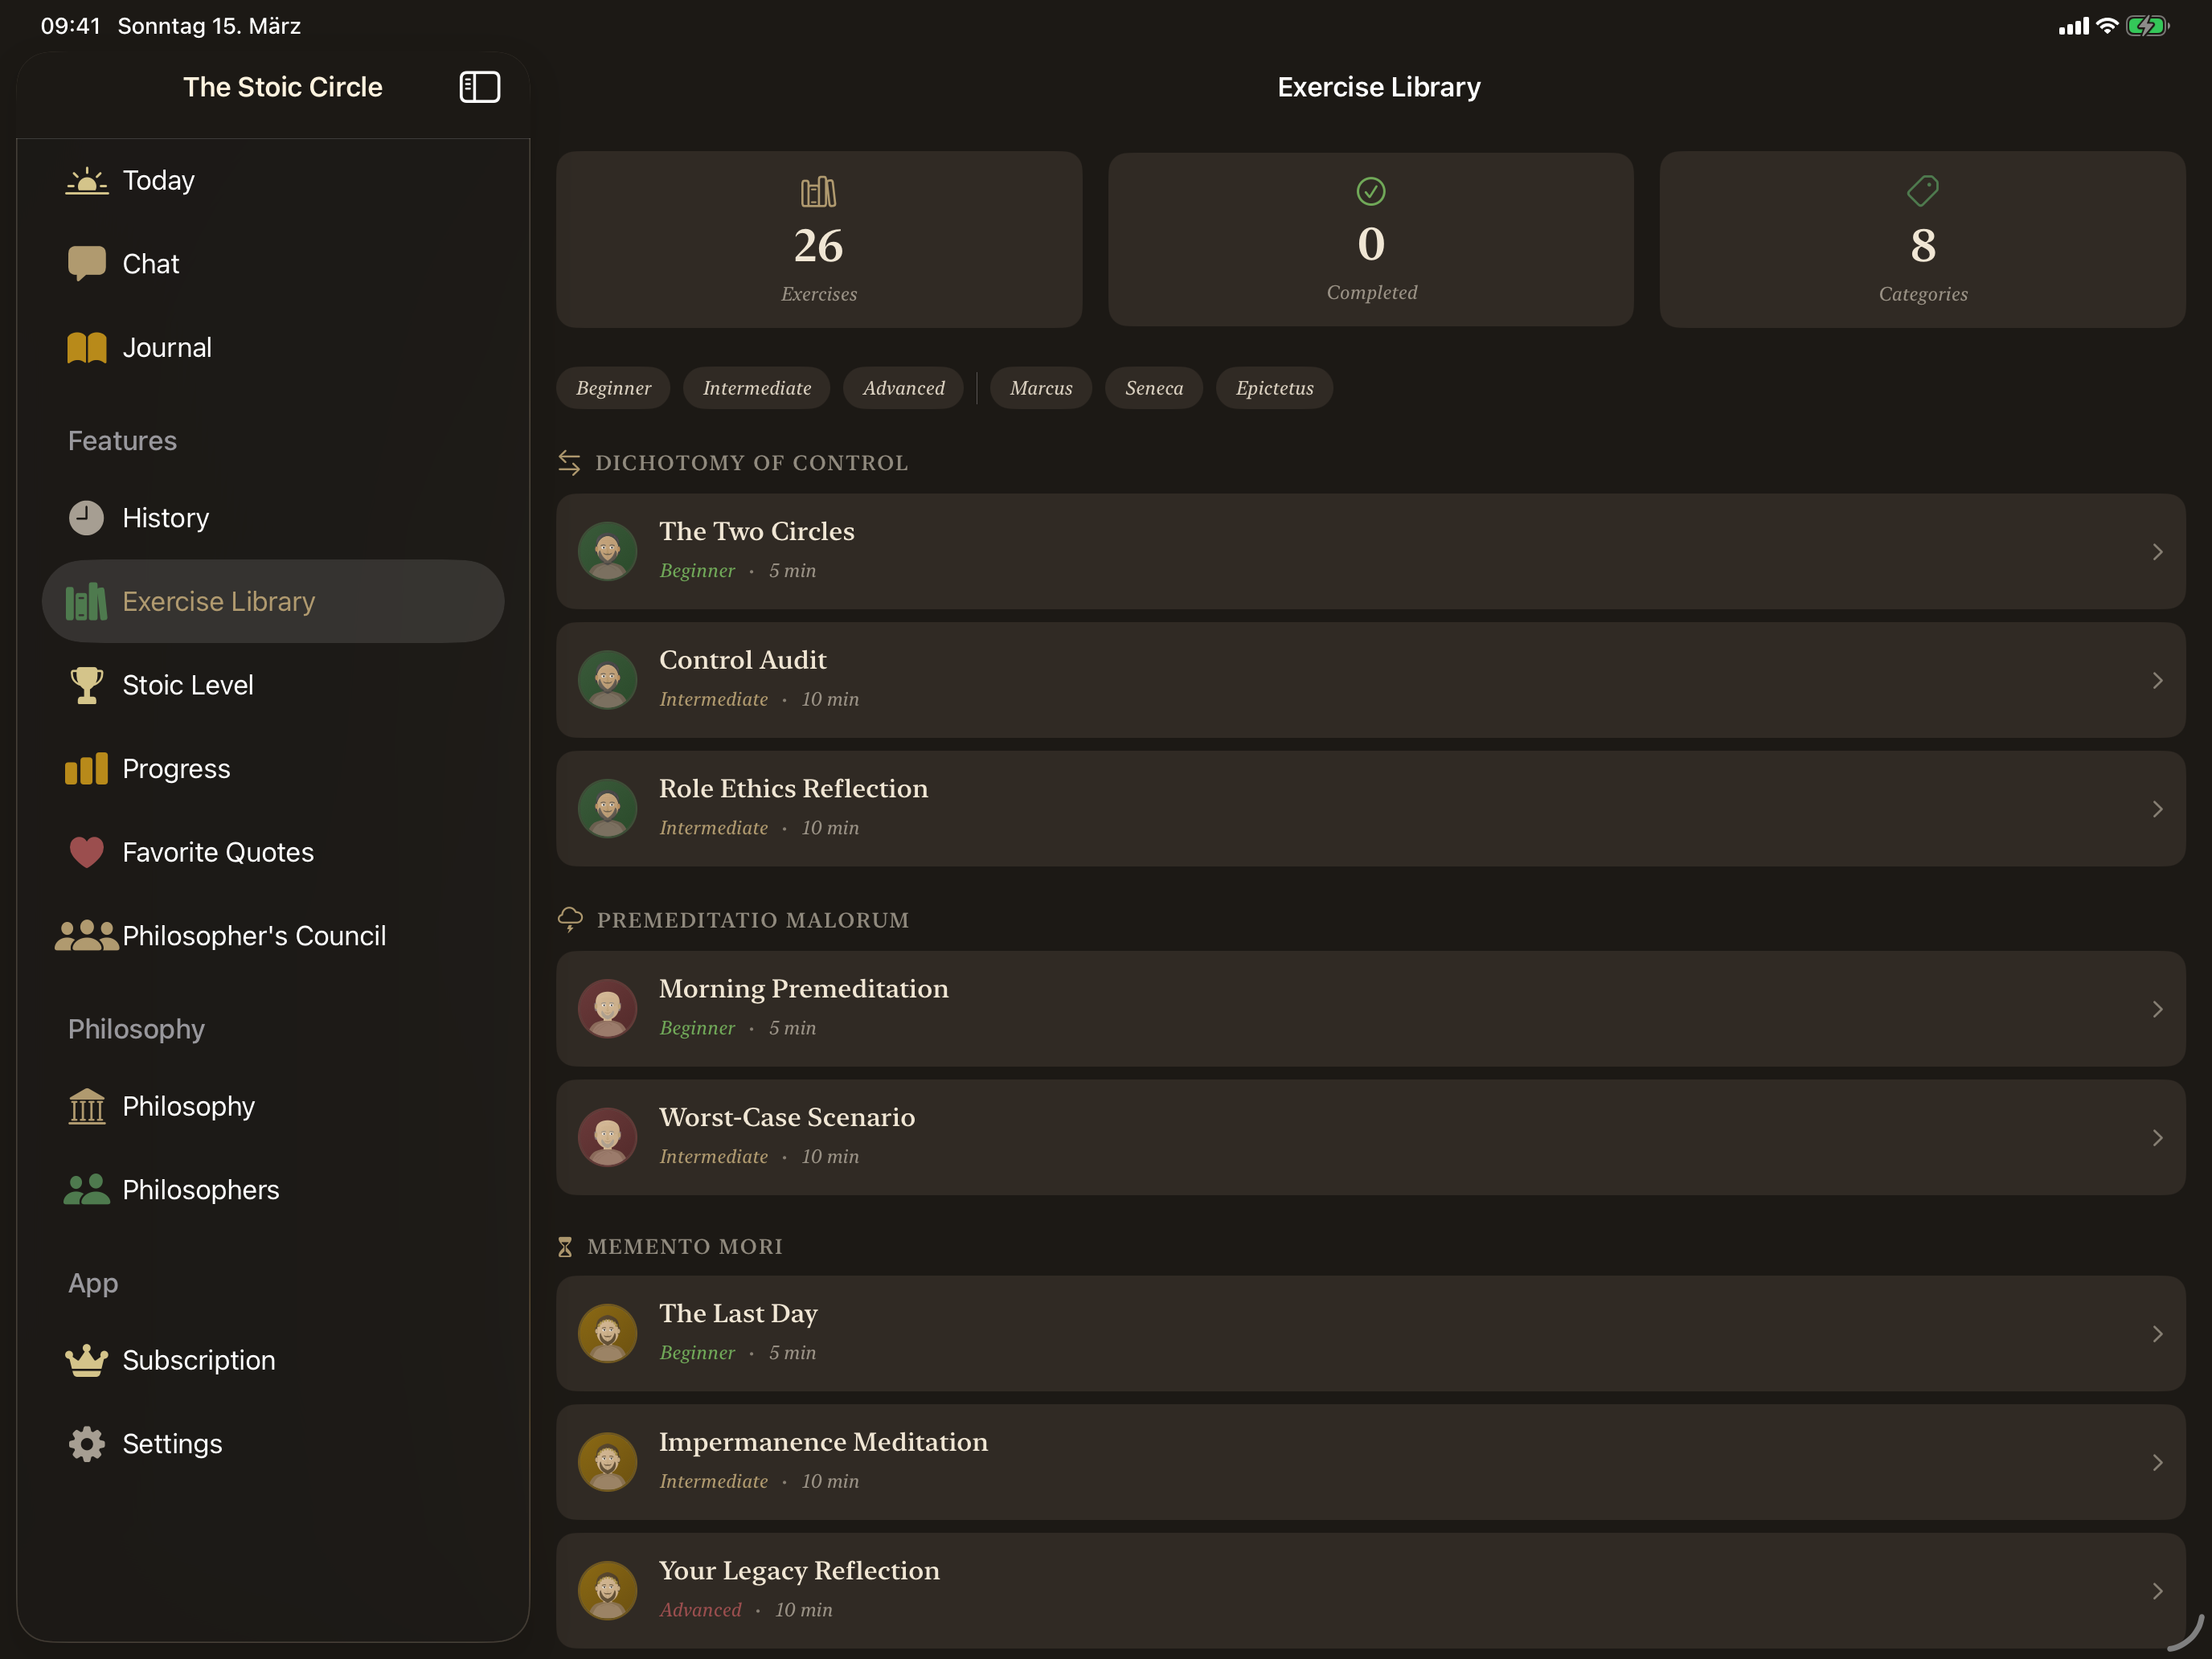Click the Dichotomy of Control arrows icon
Screen dimensions: 2212x1659
click(569, 463)
